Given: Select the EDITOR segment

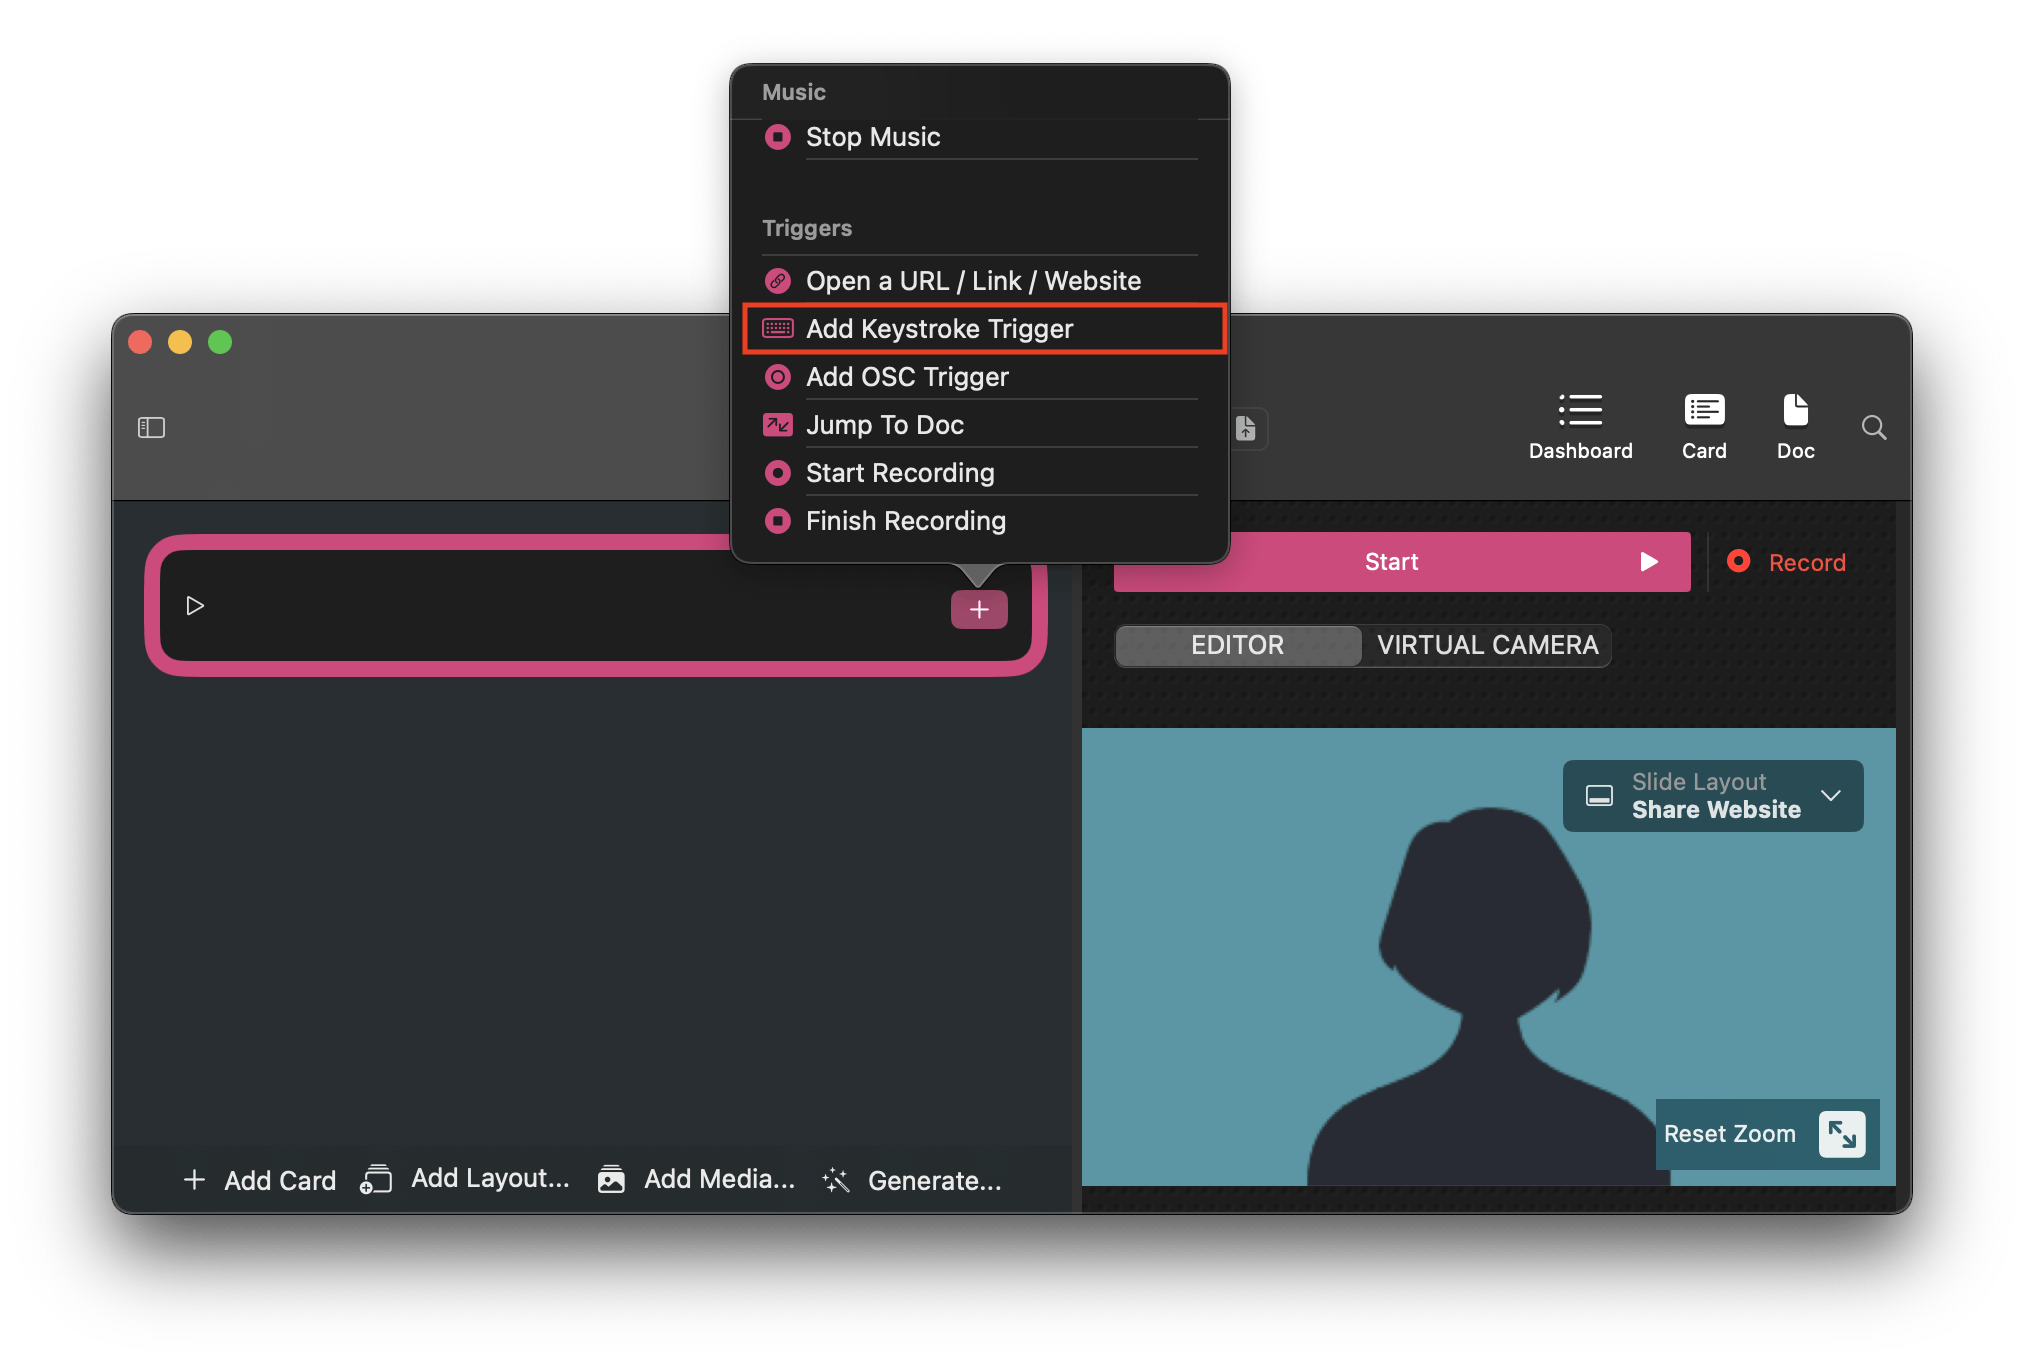Looking at the screenshot, I should tap(1237, 645).
